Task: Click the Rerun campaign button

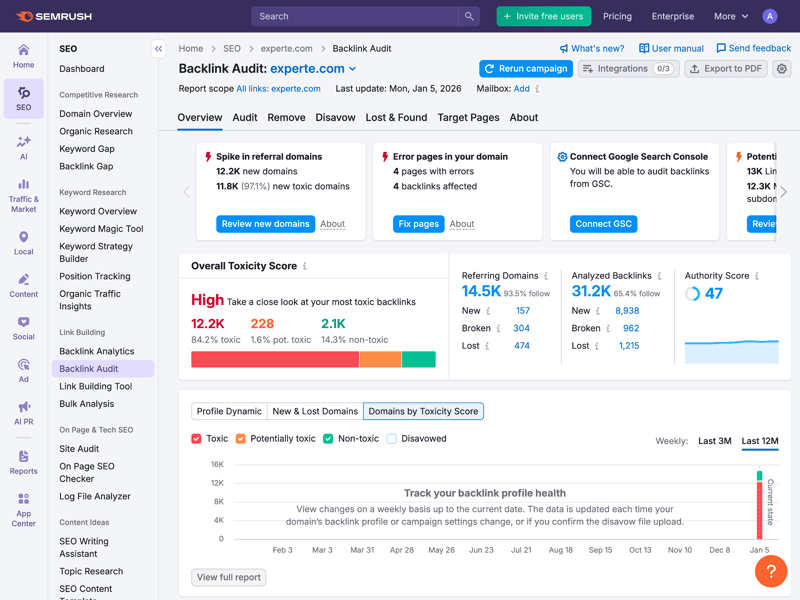Action: pyautogui.click(x=525, y=69)
